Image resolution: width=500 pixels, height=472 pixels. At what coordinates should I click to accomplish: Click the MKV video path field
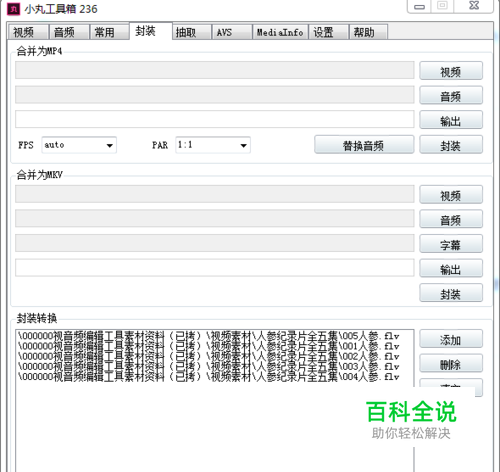pos(215,194)
